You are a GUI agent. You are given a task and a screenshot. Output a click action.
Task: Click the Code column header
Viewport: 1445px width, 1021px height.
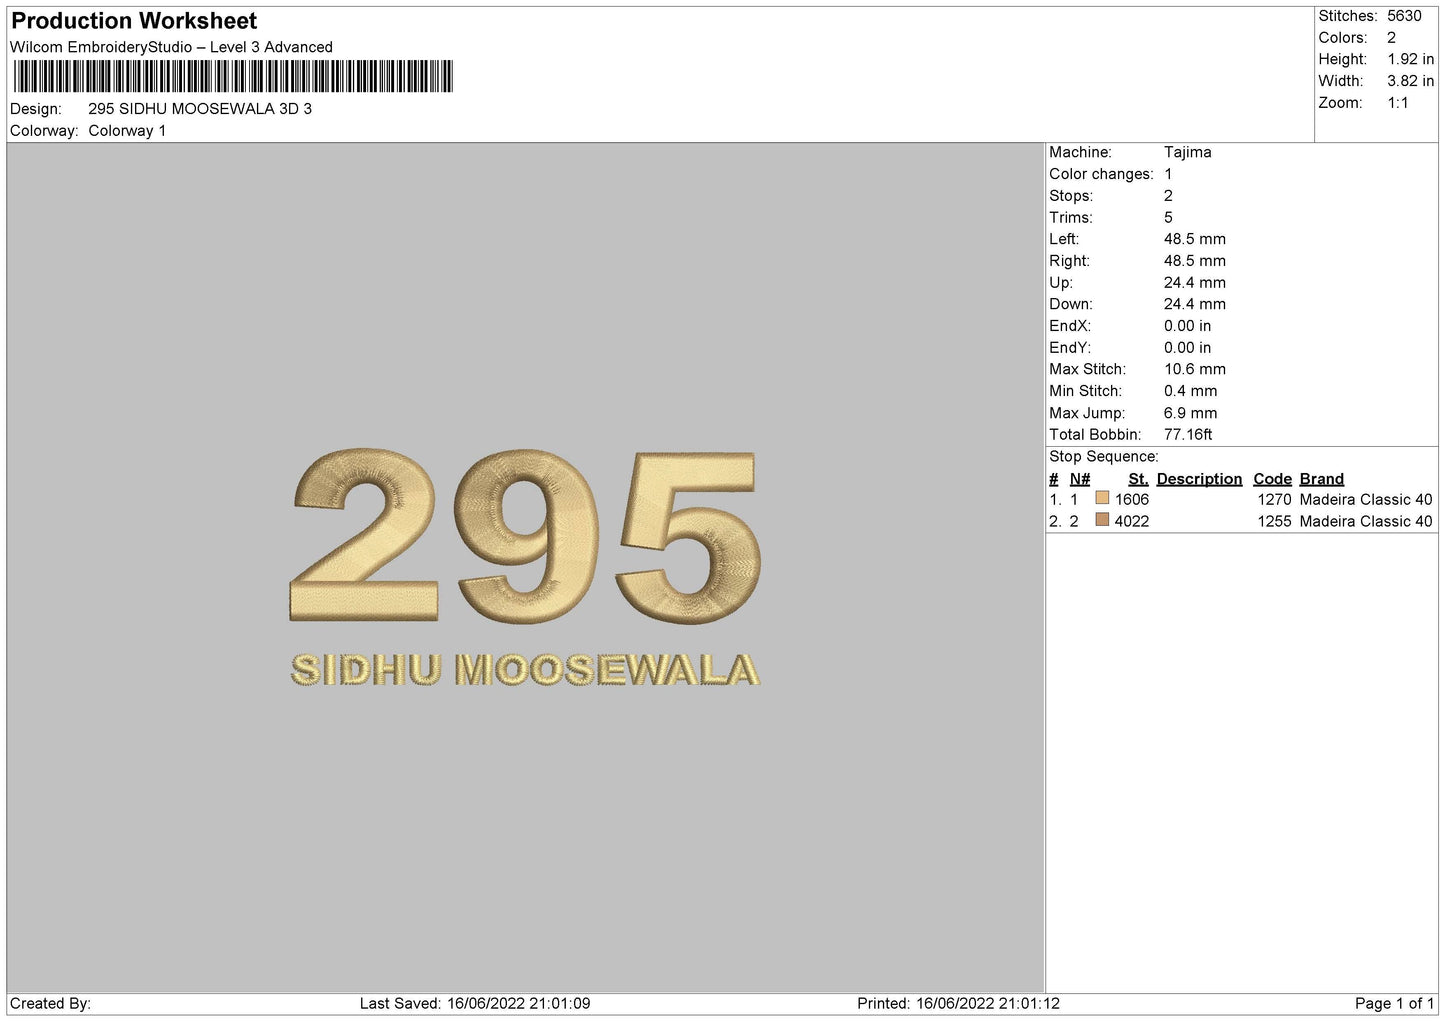(x=1272, y=479)
